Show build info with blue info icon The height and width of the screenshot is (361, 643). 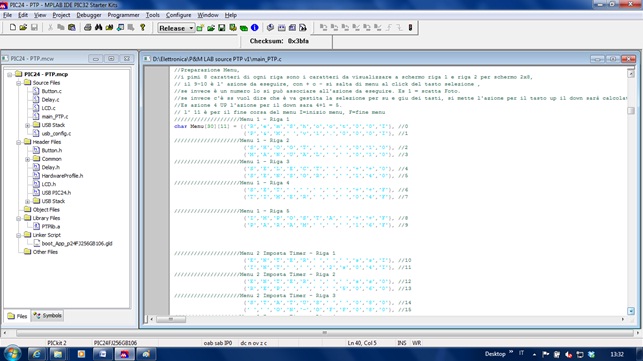tap(255, 27)
